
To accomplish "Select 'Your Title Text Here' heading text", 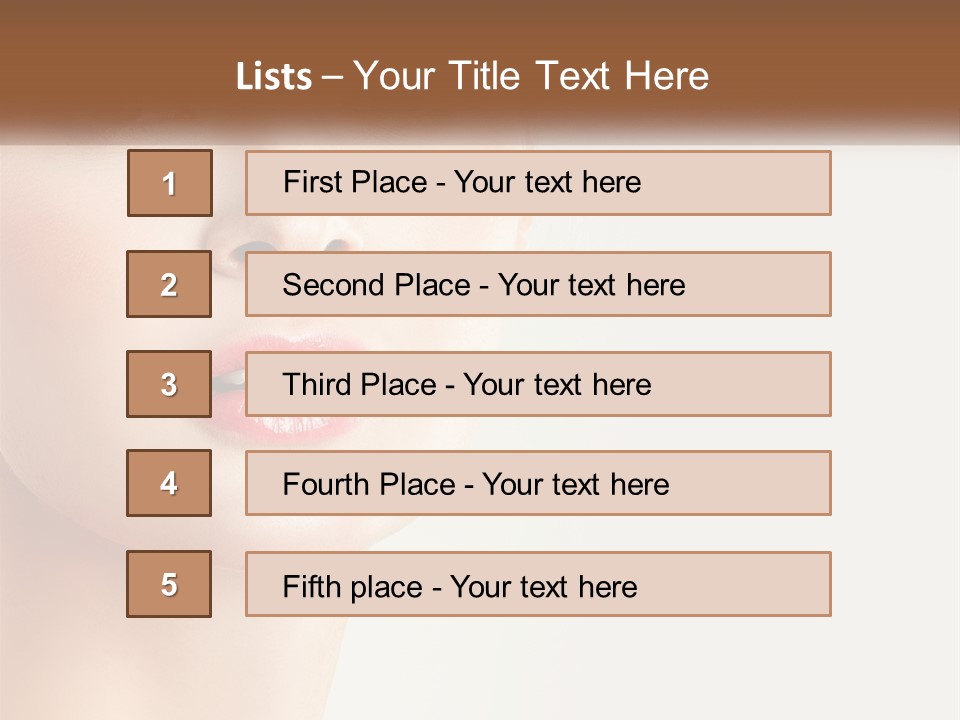I will pos(531,77).
